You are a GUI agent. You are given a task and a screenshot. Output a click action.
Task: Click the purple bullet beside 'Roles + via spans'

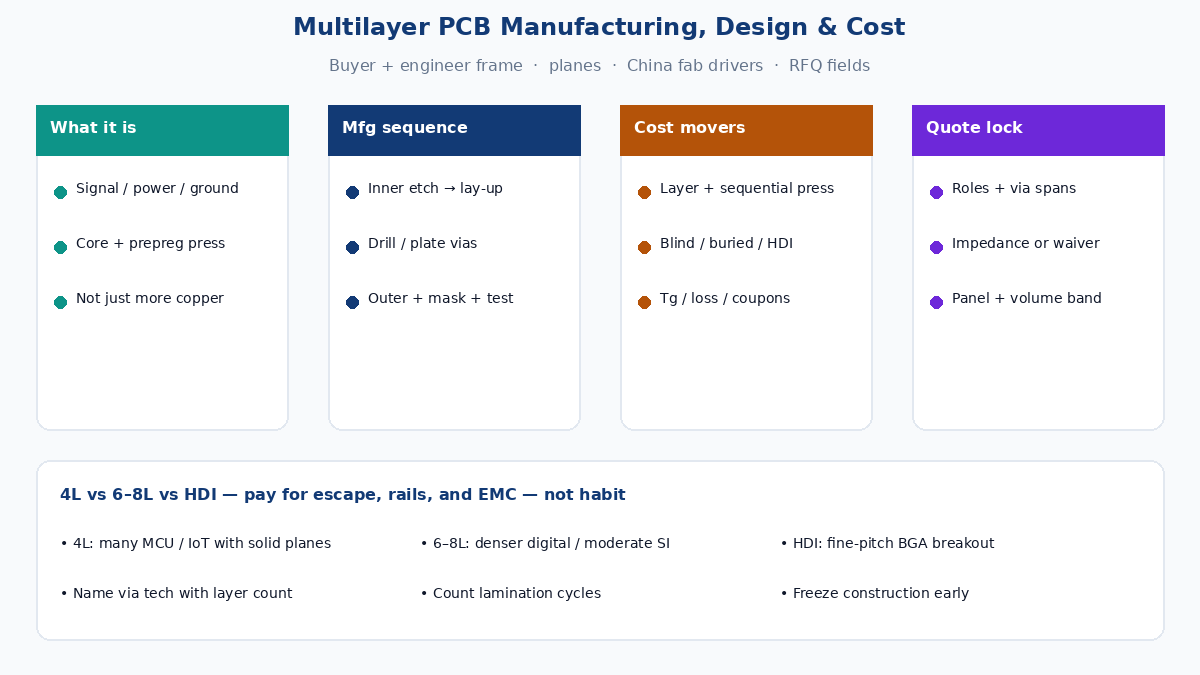(936, 192)
